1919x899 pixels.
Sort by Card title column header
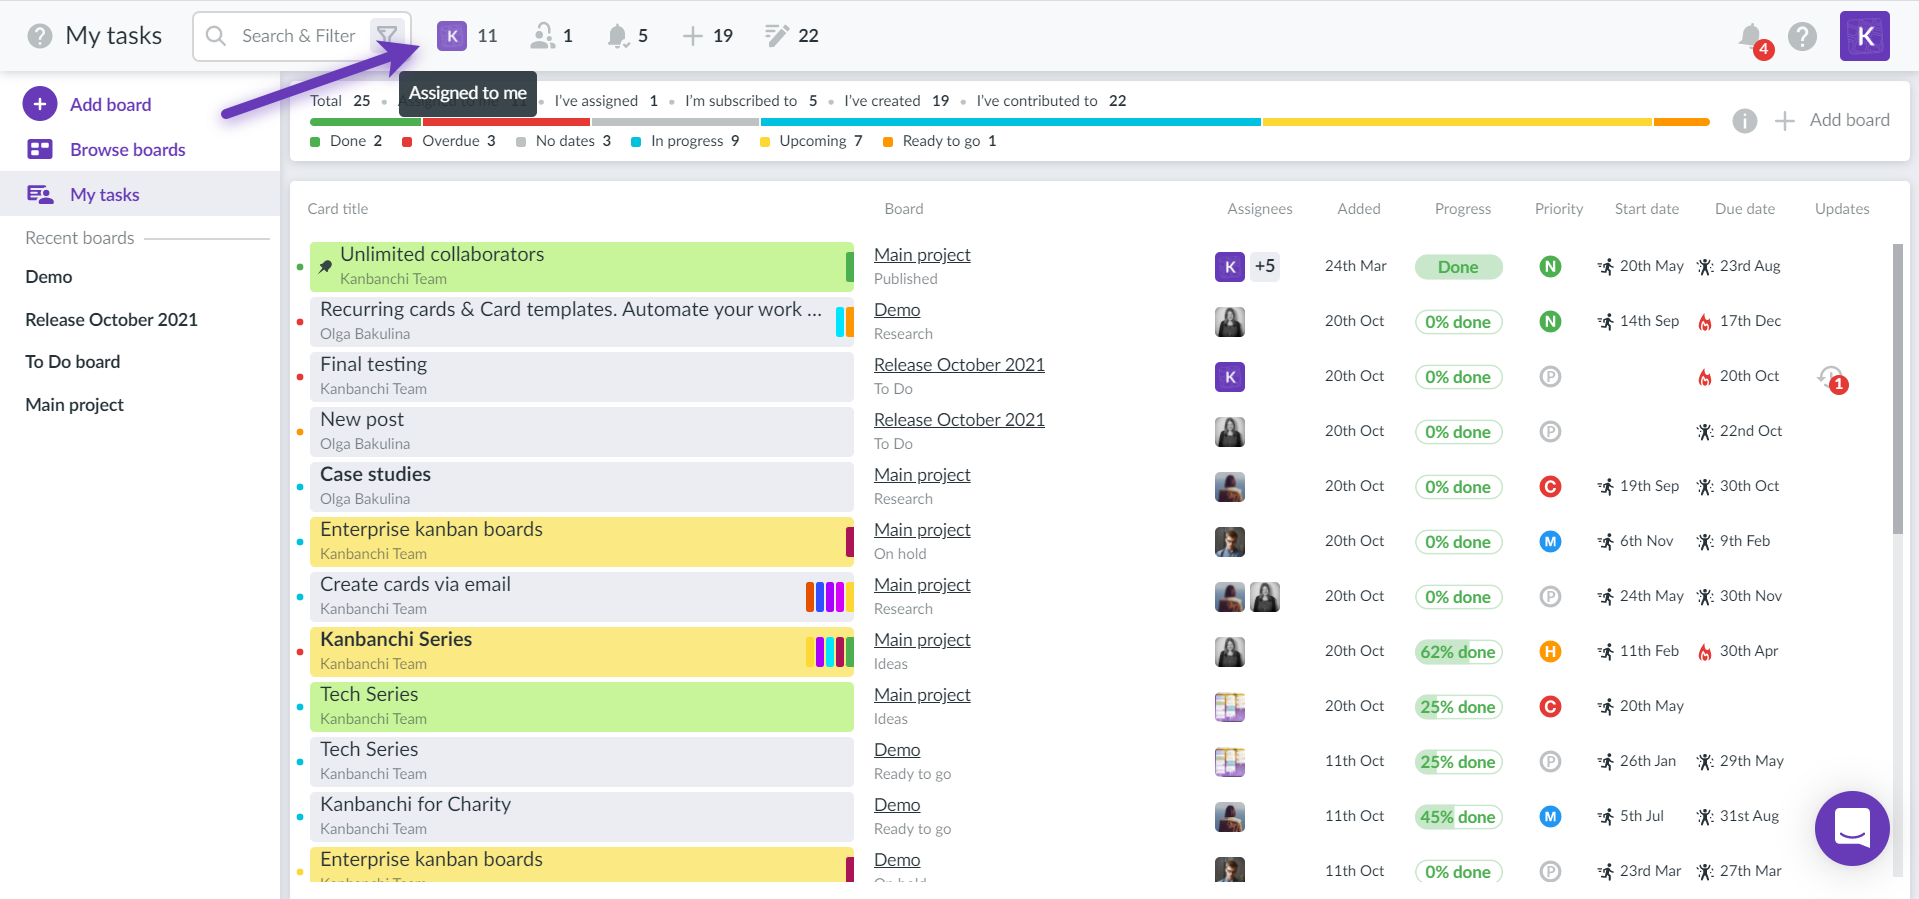(337, 209)
